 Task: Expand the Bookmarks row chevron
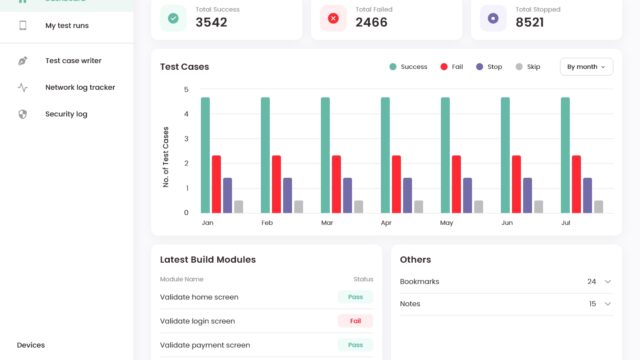608,282
